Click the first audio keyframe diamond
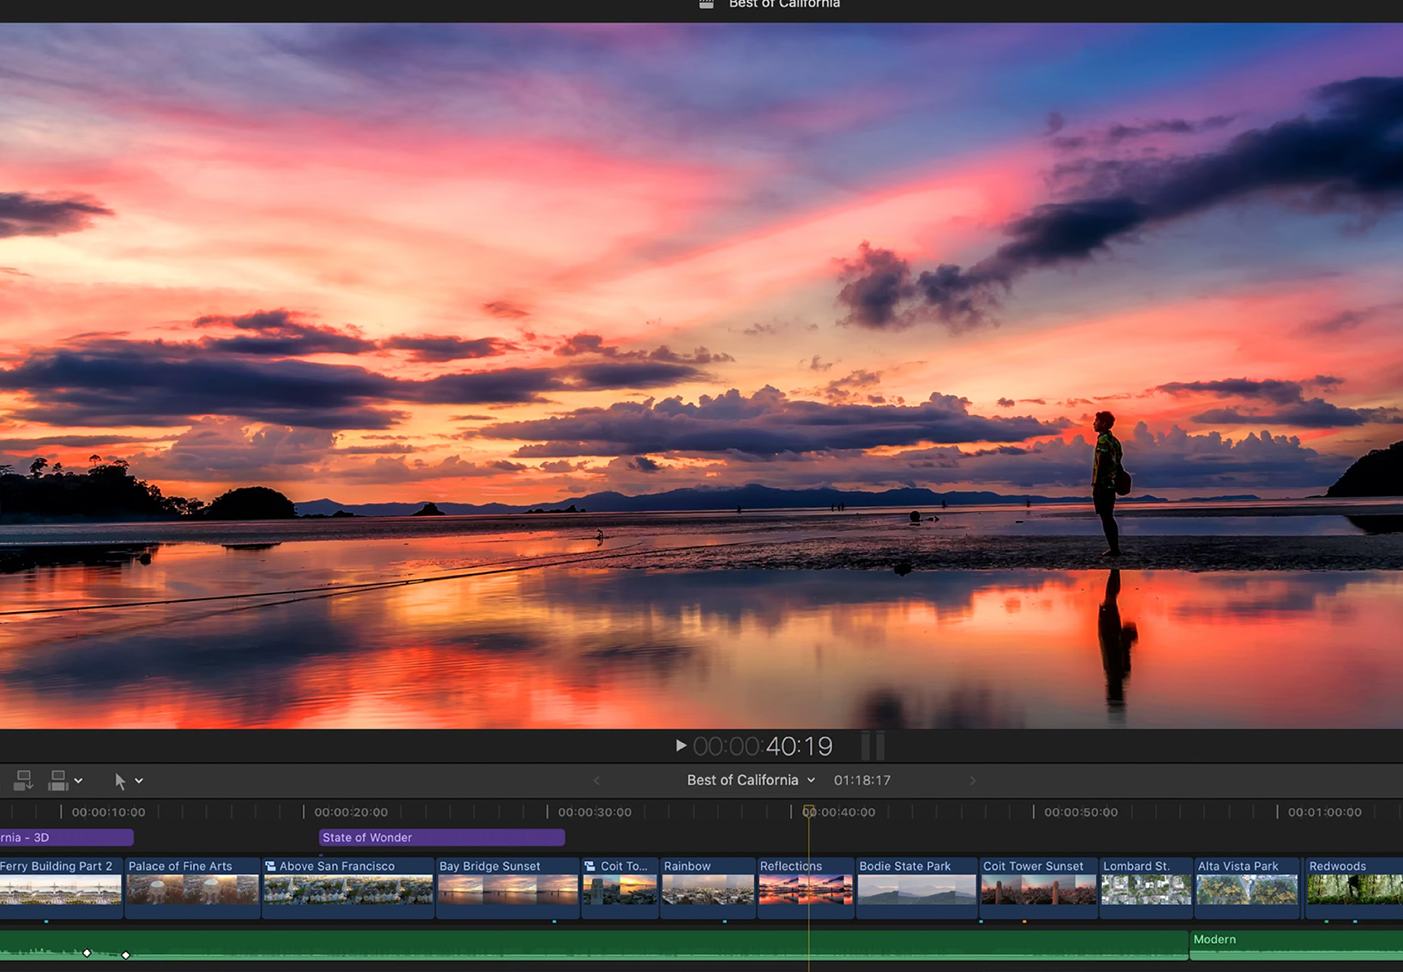The height and width of the screenshot is (972, 1403). 87,953
